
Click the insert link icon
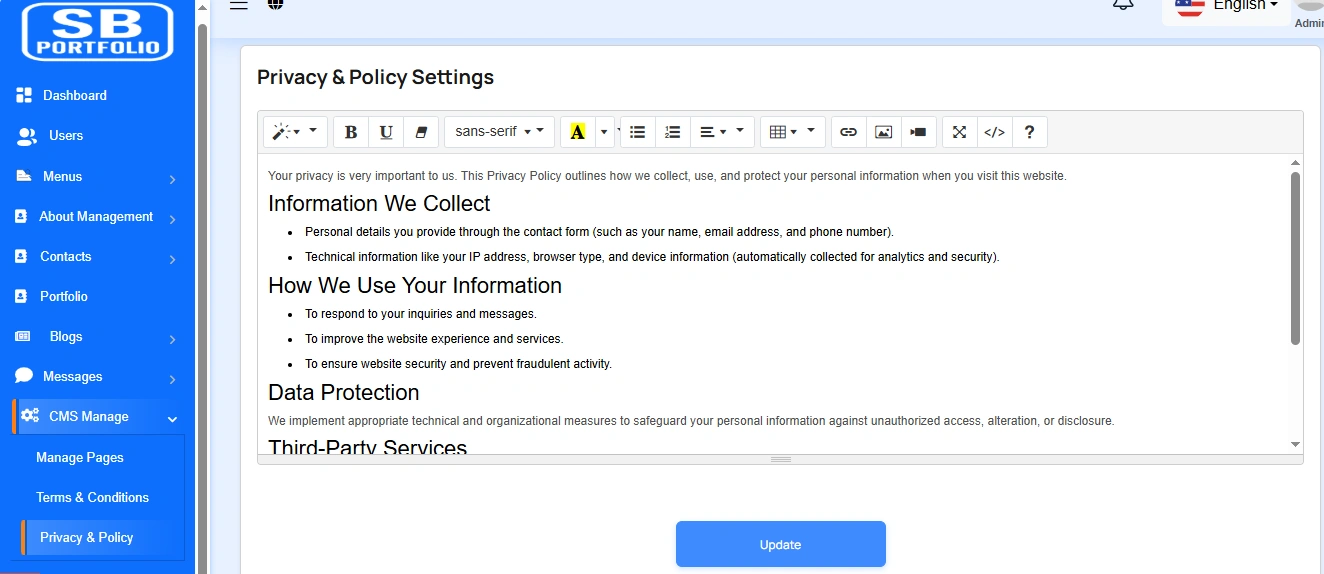(848, 132)
